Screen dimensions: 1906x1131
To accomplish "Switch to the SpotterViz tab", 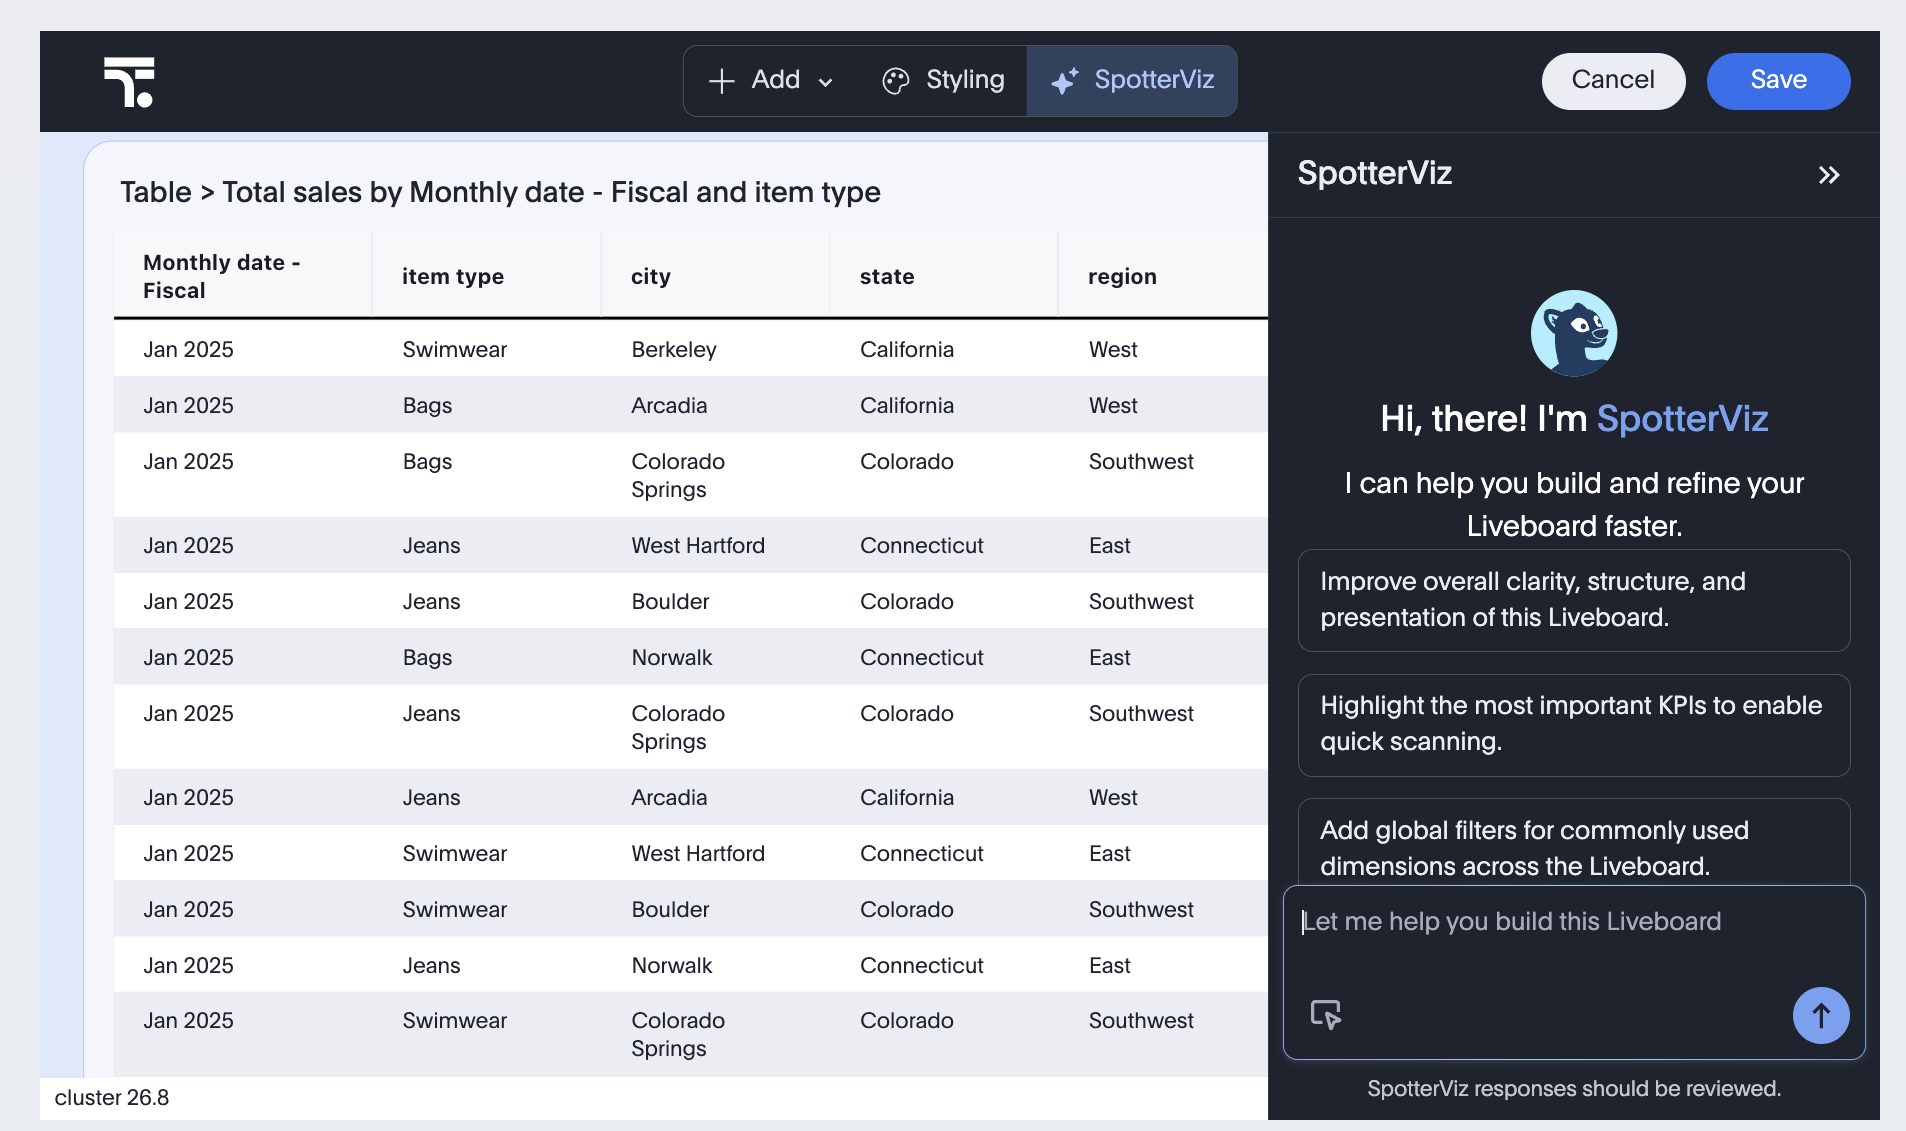I will [1132, 81].
